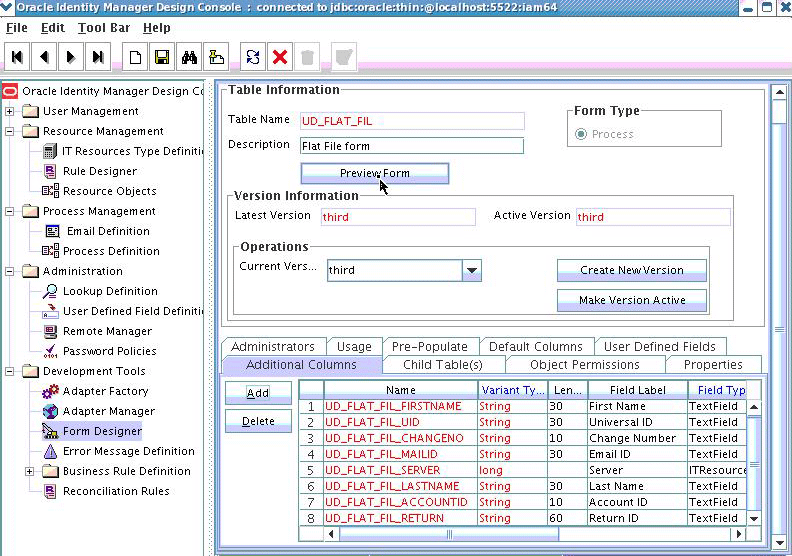Click the New document toolbar icon
This screenshot has width=792, height=556.
tap(136, 57)
